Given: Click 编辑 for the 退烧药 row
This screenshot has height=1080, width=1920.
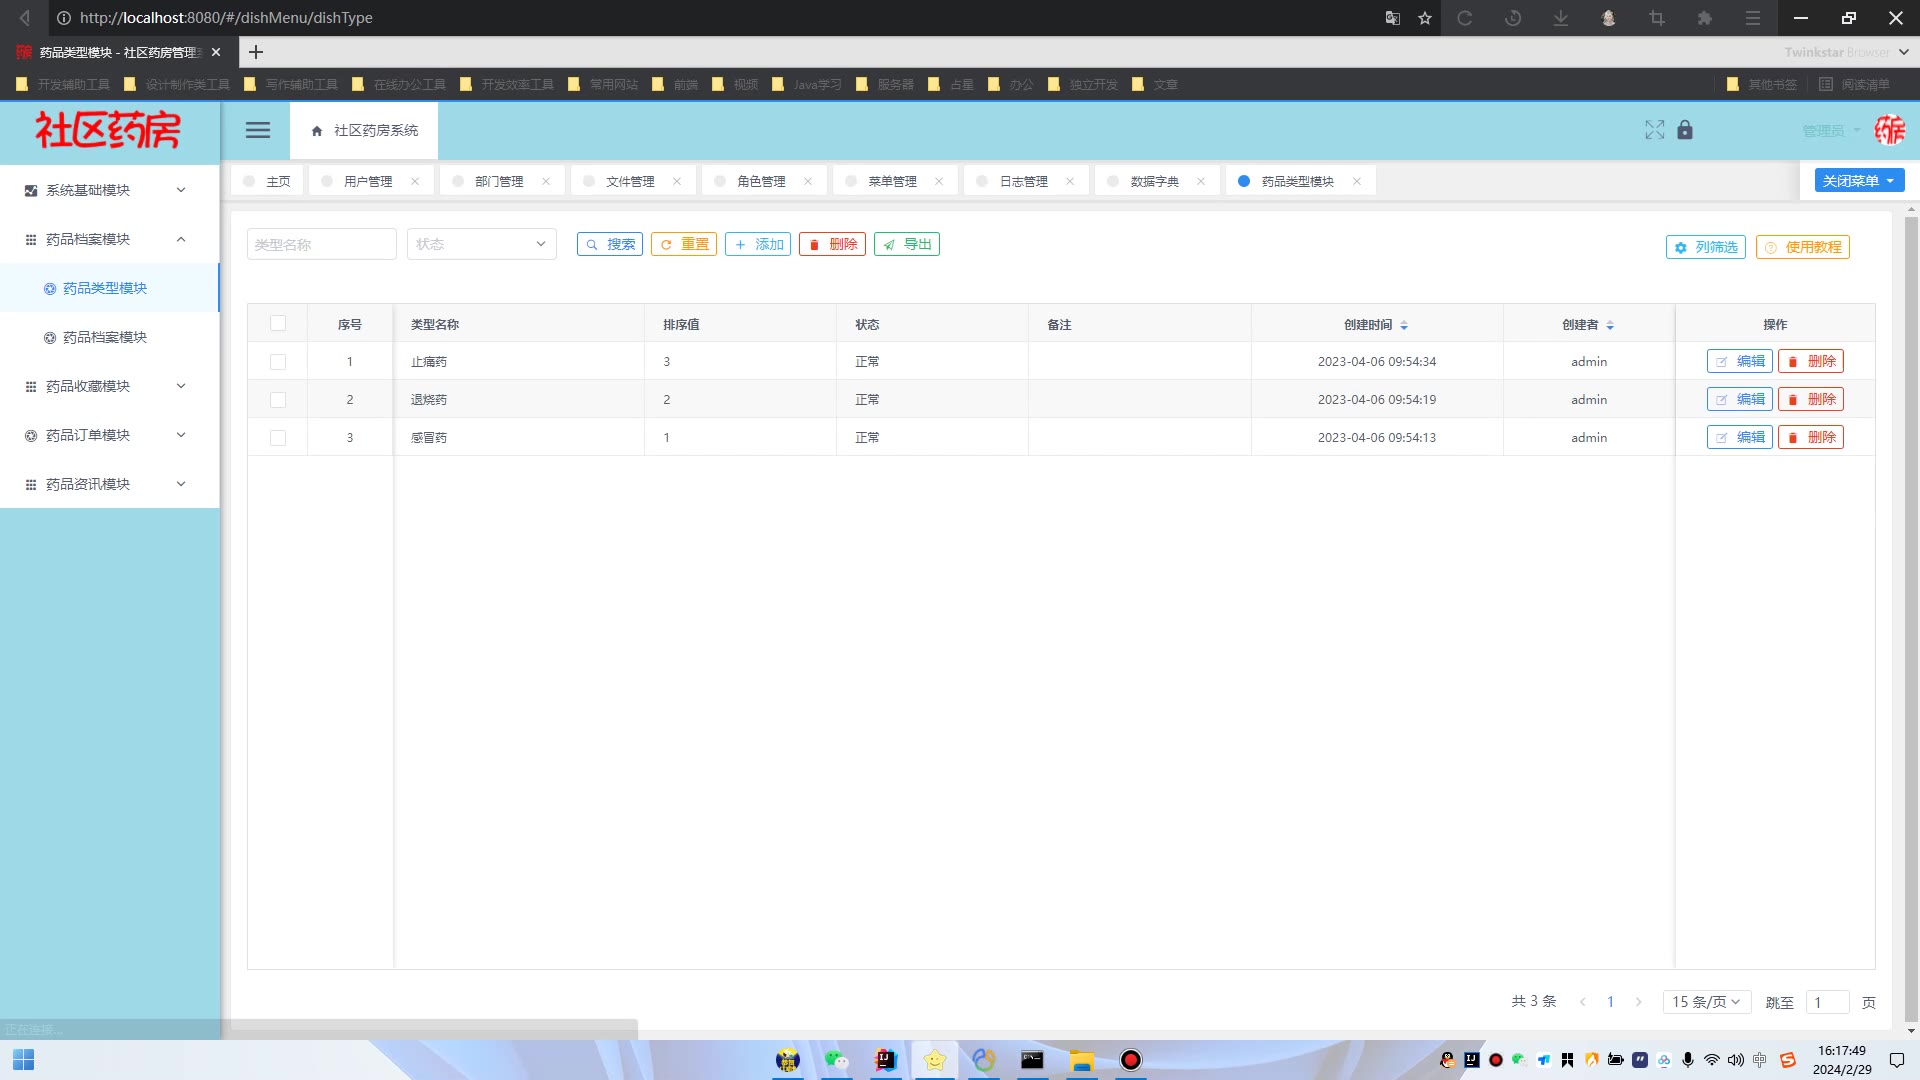Looking at the screenshot, I should [1739, 399].
